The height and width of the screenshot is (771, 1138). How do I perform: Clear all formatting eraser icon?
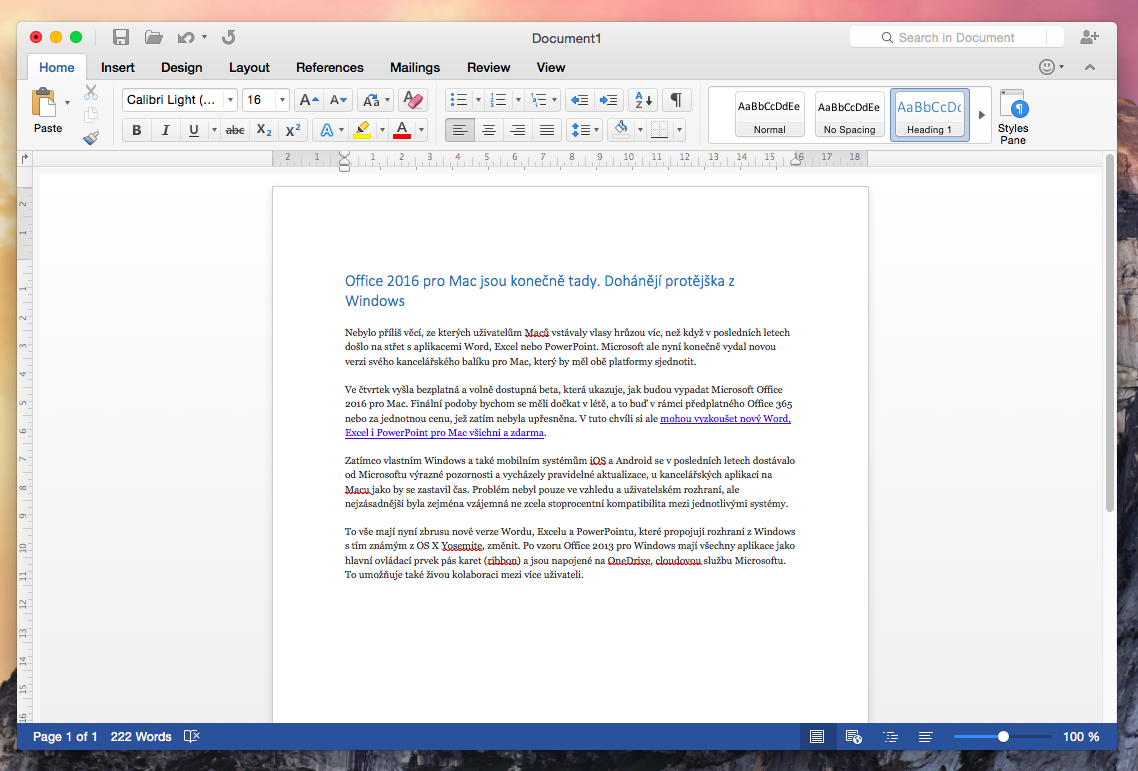coord(413,99)
